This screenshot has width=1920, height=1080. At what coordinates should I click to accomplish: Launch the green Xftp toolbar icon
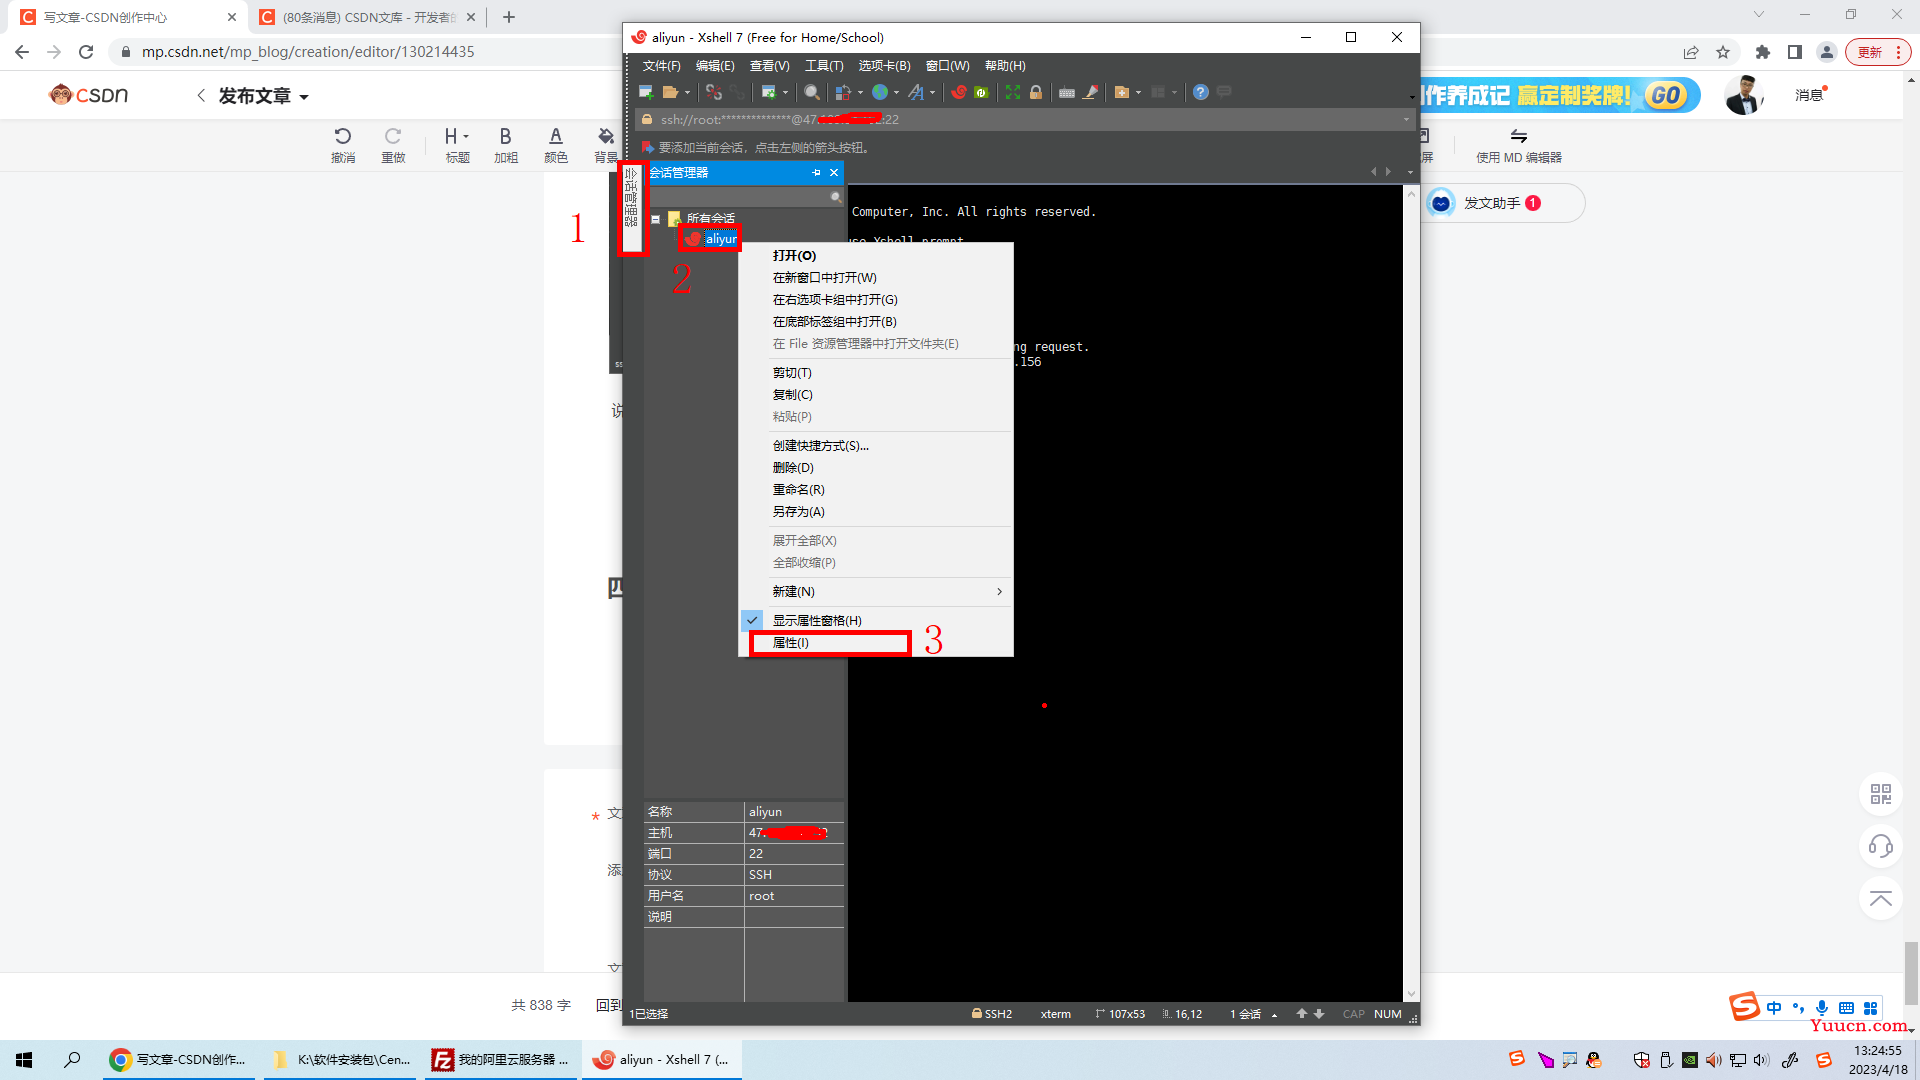pos(982,92)
